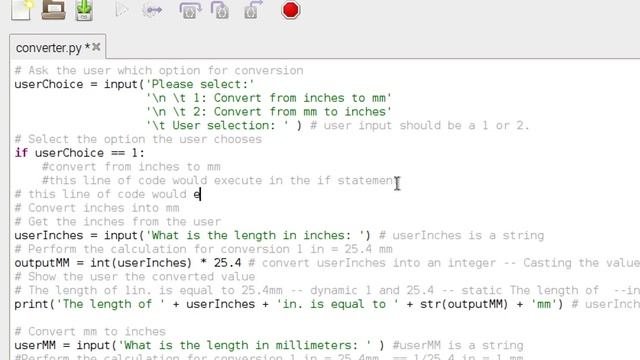The height and width of the screenshot is (360, 640).
Task: Click the '# Select the option the user chooses' comment
Action: [x=138, y=139]
